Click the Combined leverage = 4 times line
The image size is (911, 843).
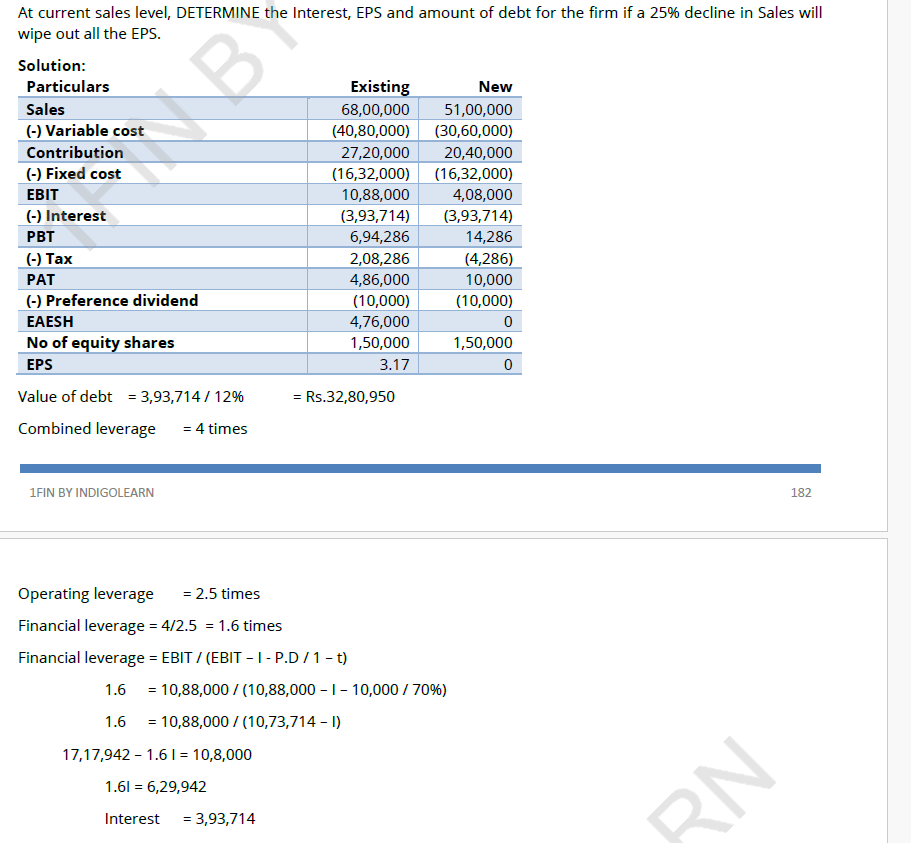pyautogui.click(x=132, y=429)
